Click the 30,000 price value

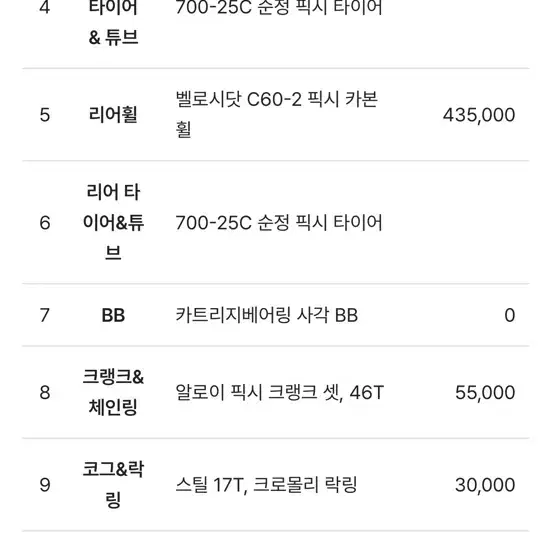coord(485,485)
